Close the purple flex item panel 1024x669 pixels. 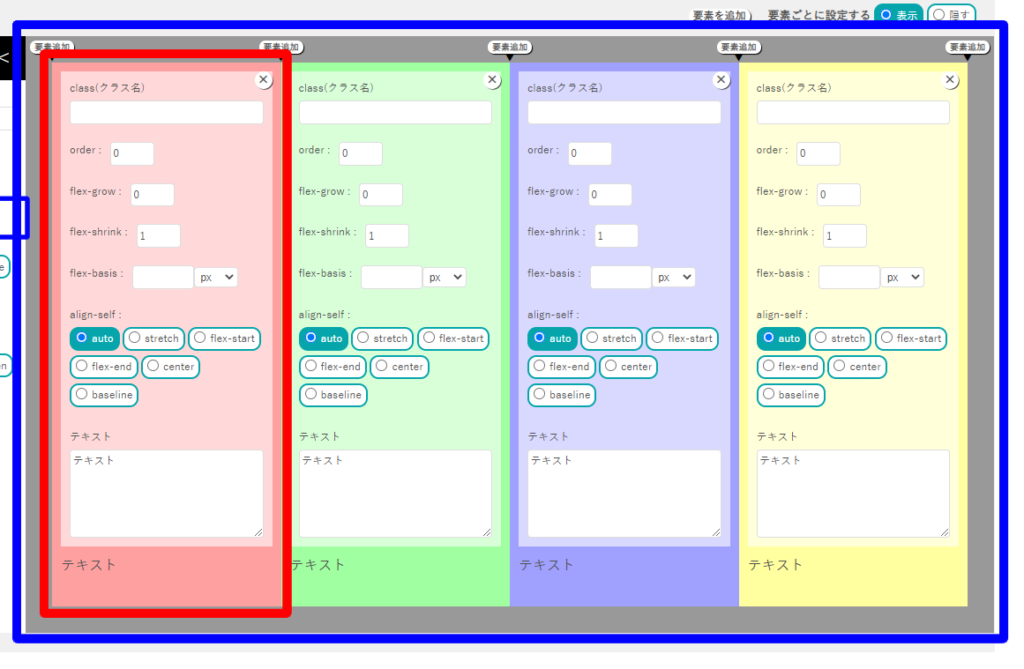tap(721, 79)
